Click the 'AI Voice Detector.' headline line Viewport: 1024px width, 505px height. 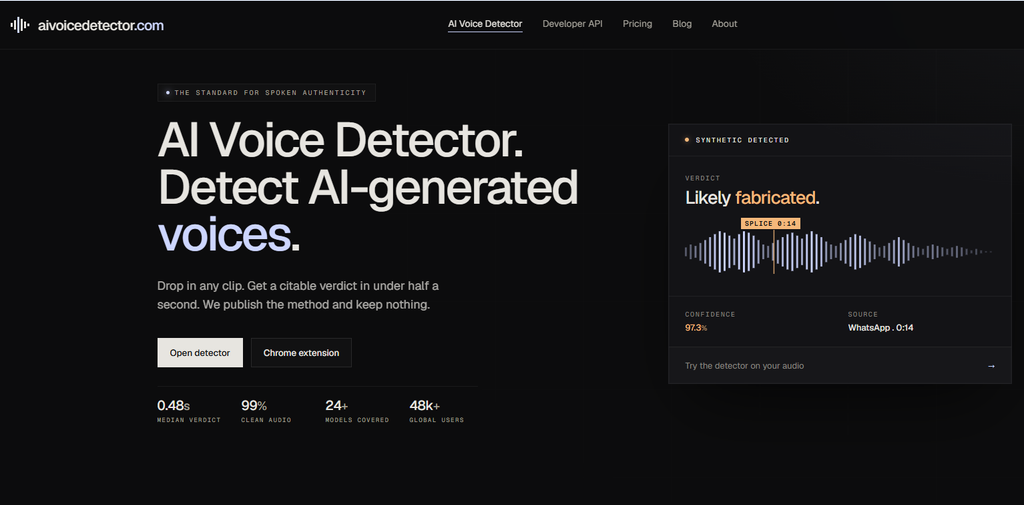[340, 140]
